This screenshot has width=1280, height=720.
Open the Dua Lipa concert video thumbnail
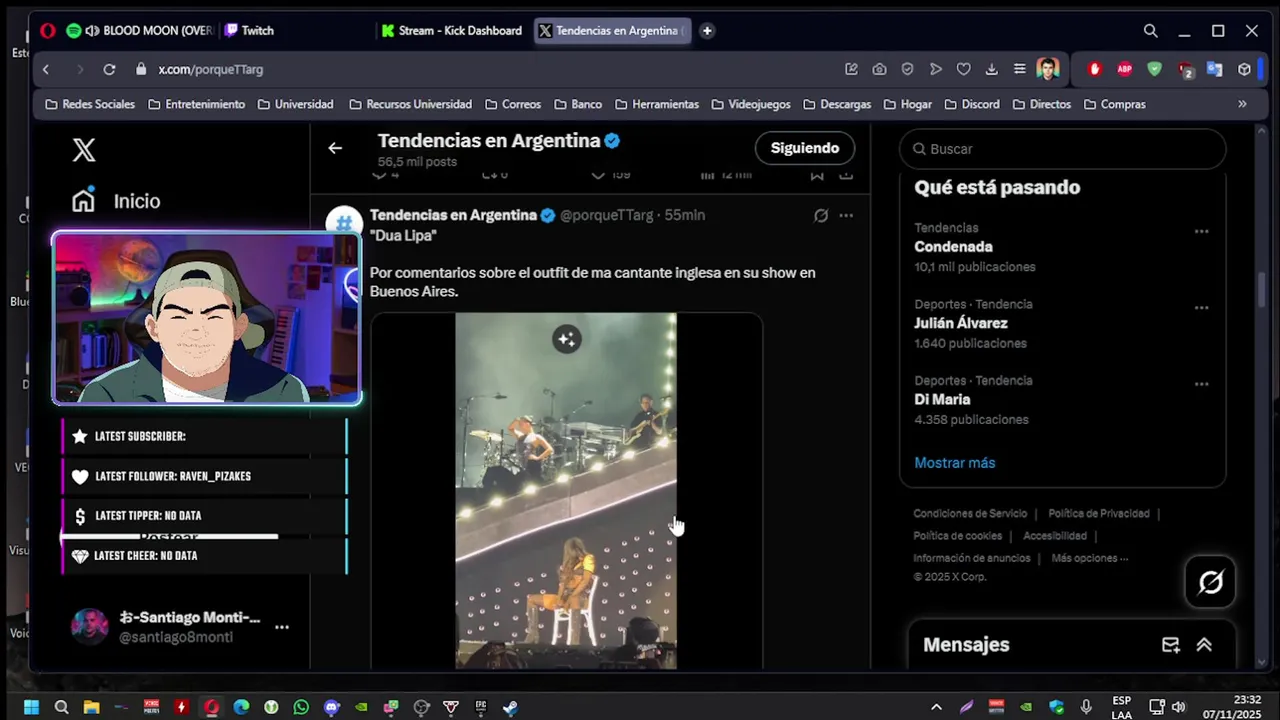(x=566, y=491)
